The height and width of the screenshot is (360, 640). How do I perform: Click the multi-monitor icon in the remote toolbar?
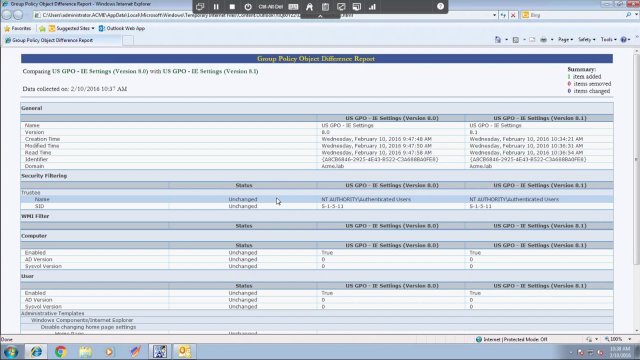pos(357,7)
